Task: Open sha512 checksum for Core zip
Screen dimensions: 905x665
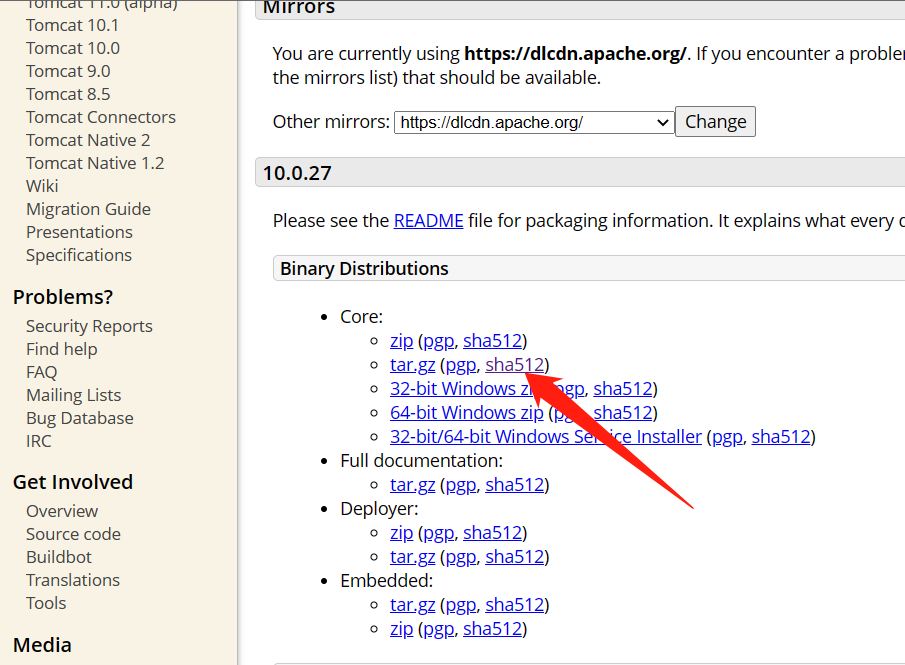Action: click(492, 341)
